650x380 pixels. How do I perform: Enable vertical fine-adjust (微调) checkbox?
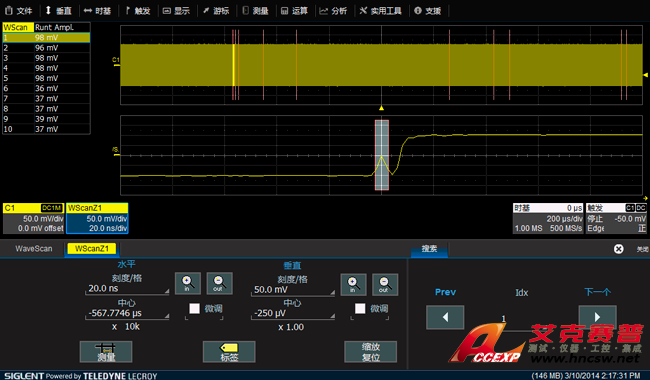click(360, 308)
